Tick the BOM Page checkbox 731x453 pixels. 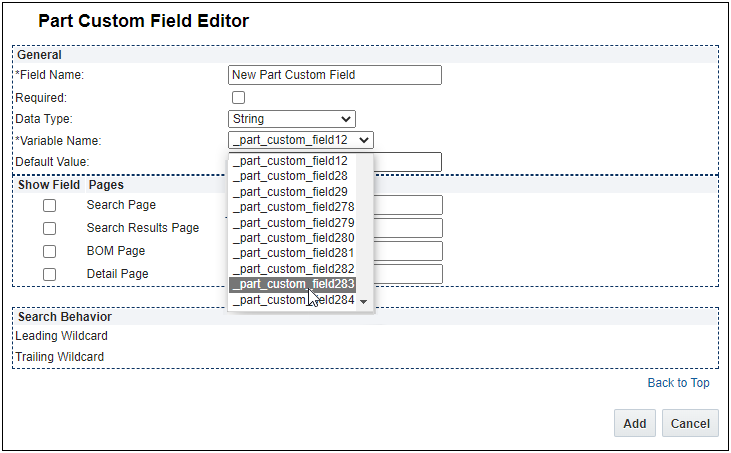[x=49, y=252]
